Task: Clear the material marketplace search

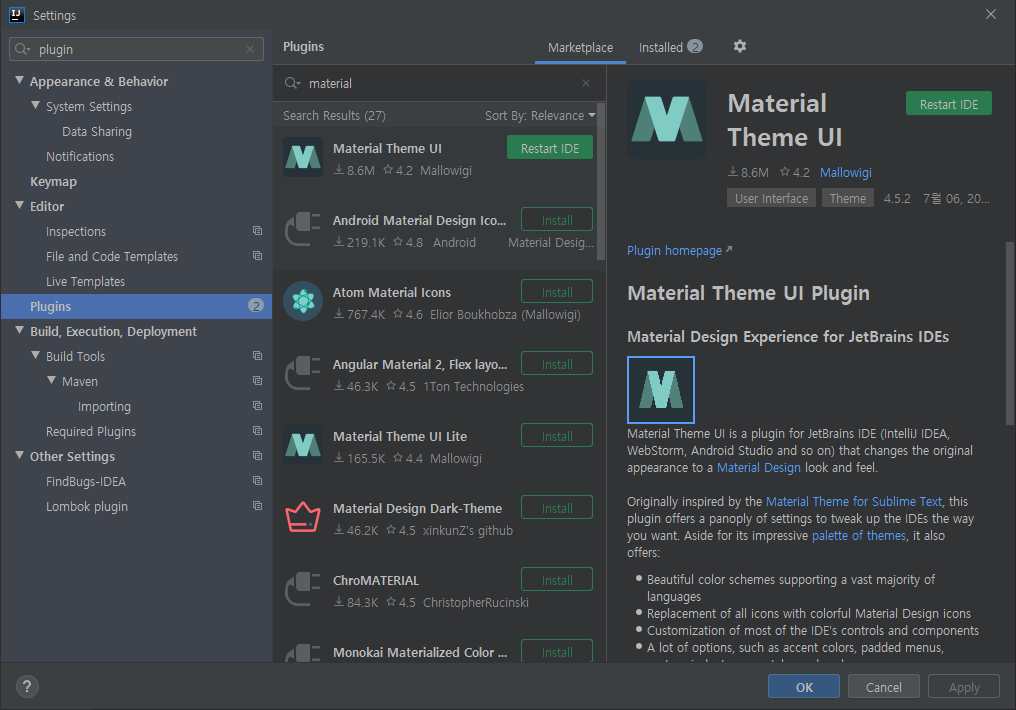Action: coord(586,83)
